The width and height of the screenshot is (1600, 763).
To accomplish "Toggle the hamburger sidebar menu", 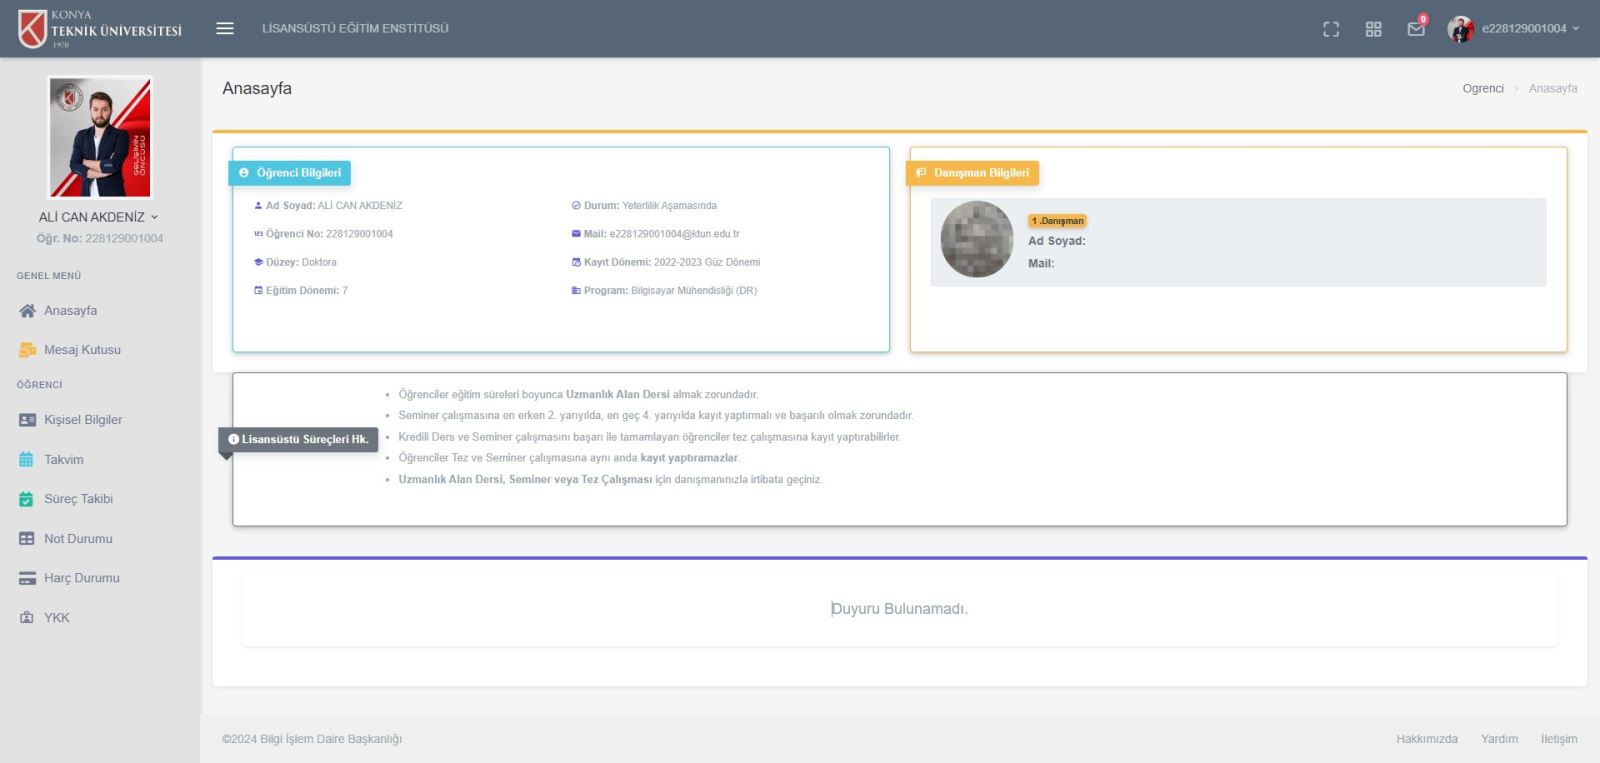I will coord(225,29).
